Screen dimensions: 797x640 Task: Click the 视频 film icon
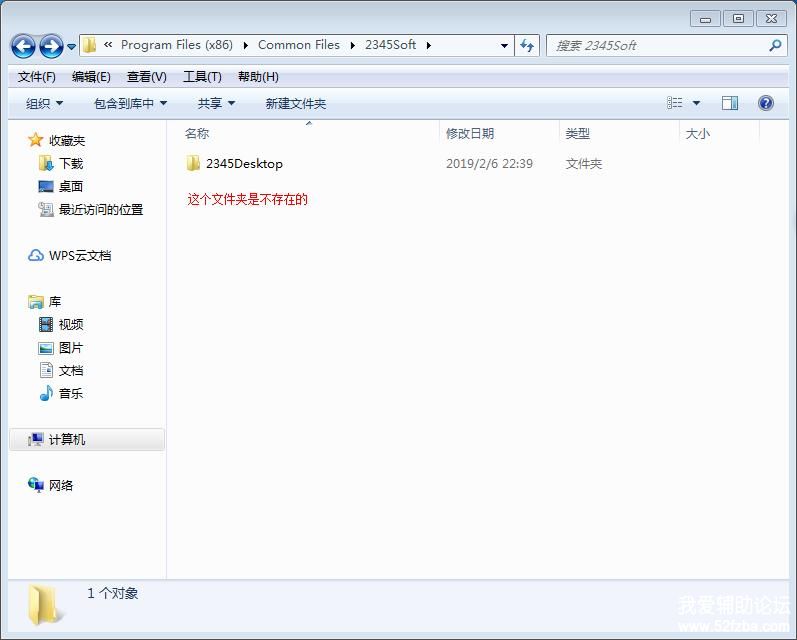(x=46, y=324)
